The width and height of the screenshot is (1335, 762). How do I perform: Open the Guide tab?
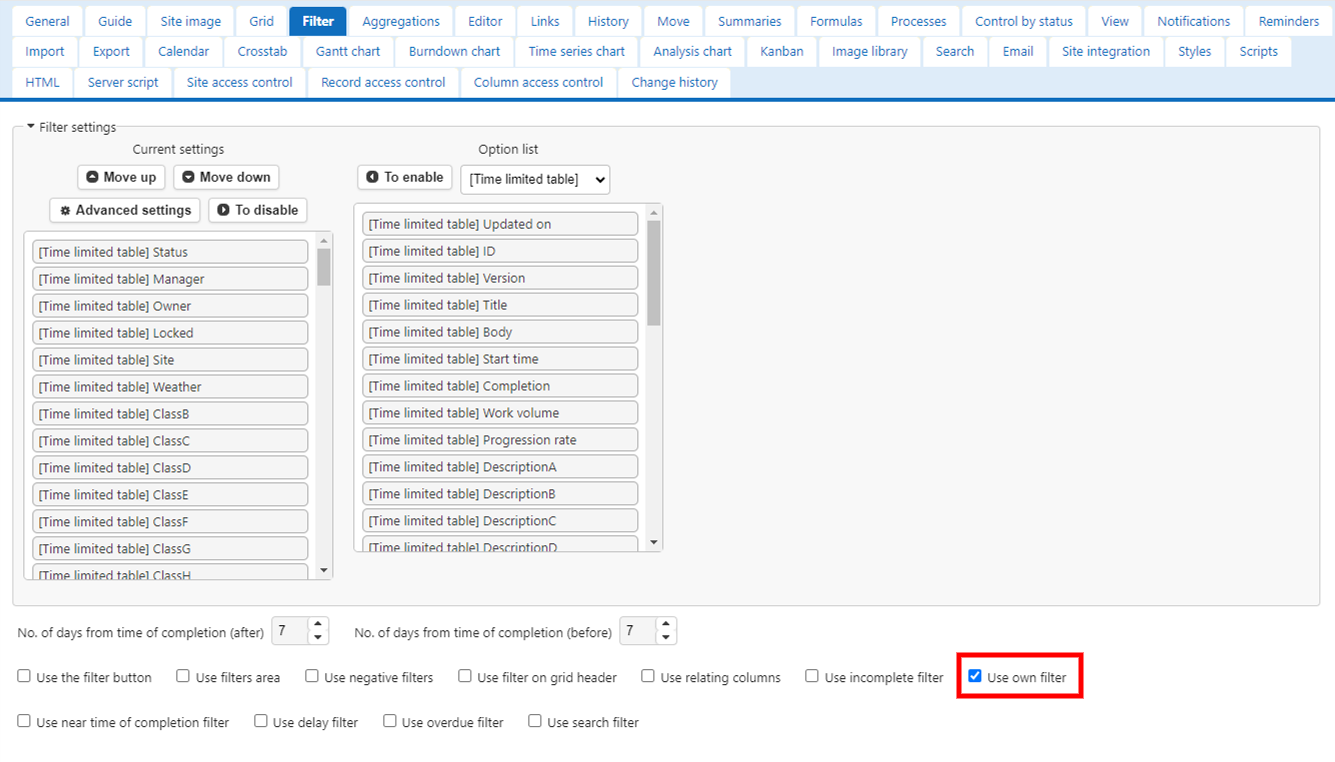115,21
